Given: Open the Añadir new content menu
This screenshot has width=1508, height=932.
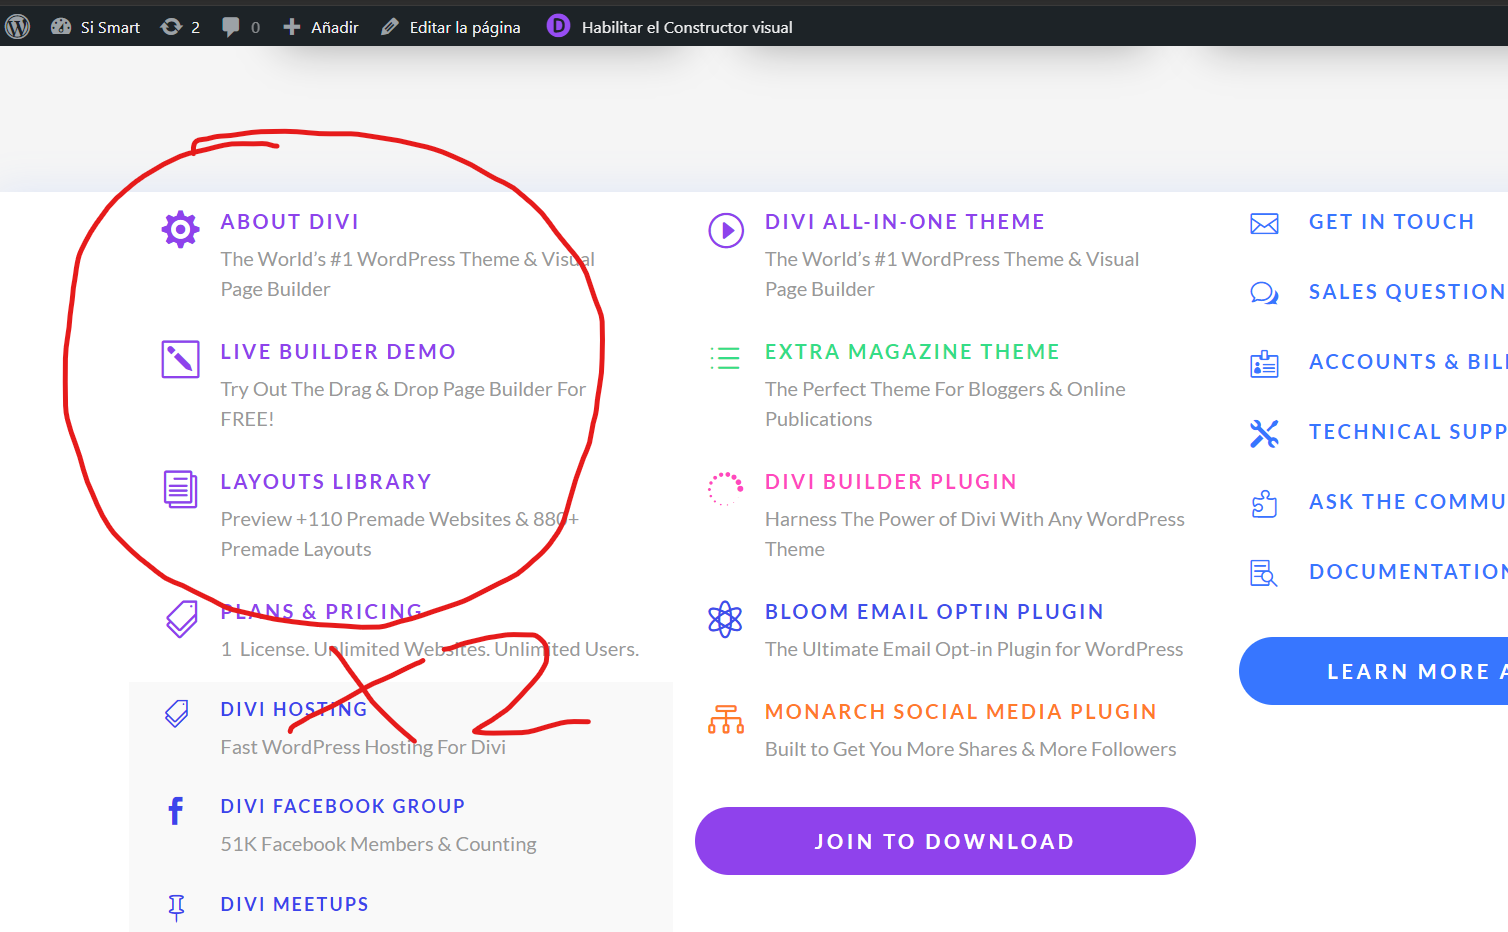Looking at the screenshot, I should click(320, 27).
